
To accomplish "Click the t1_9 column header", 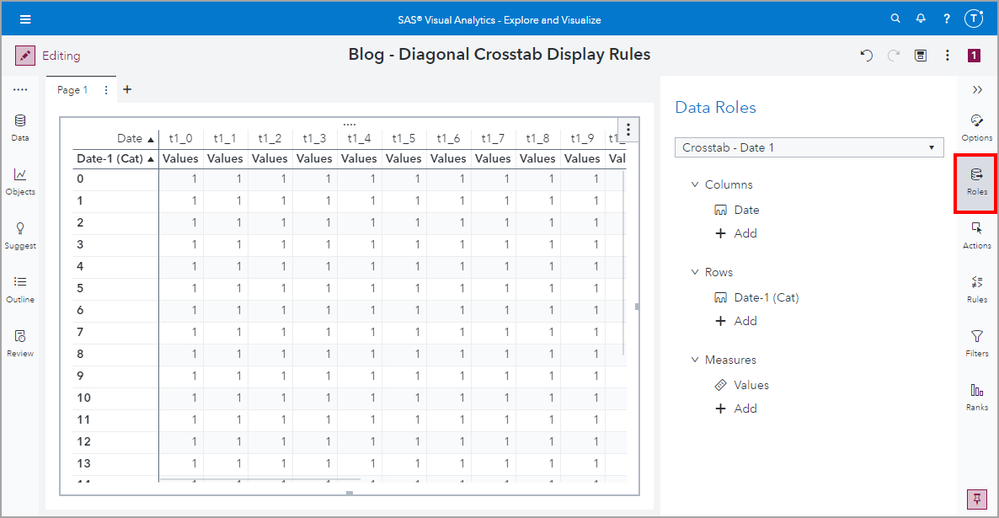I will tap(582, 138).
